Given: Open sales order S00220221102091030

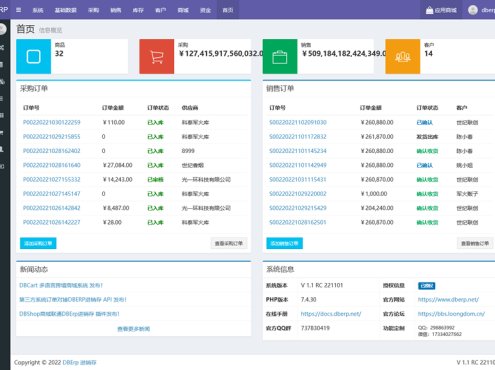Looking at the screenshot, I should (x=298, y=122).
